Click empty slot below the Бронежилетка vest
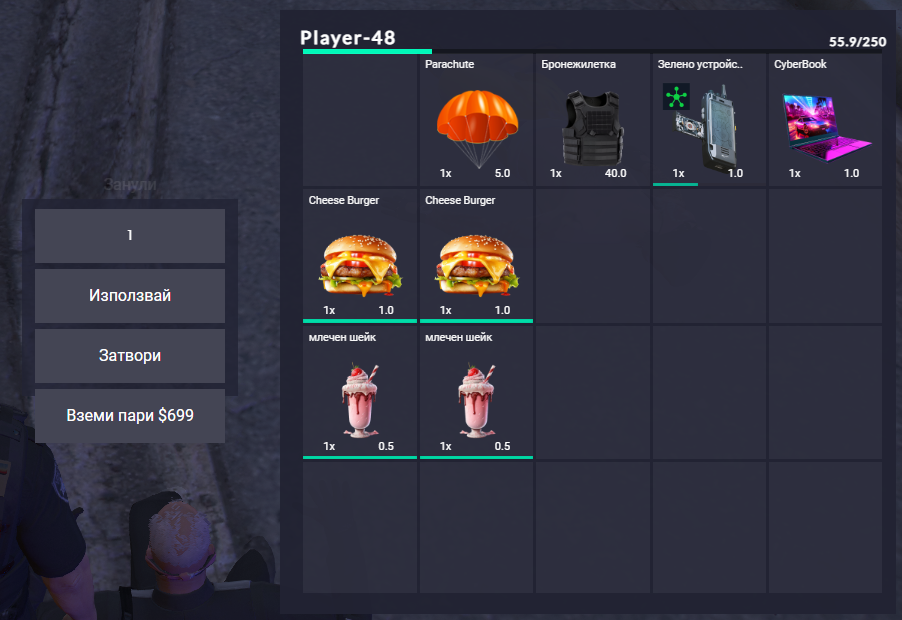The width and height of the screenshot is (902, 620). click(x=593, y=256)
